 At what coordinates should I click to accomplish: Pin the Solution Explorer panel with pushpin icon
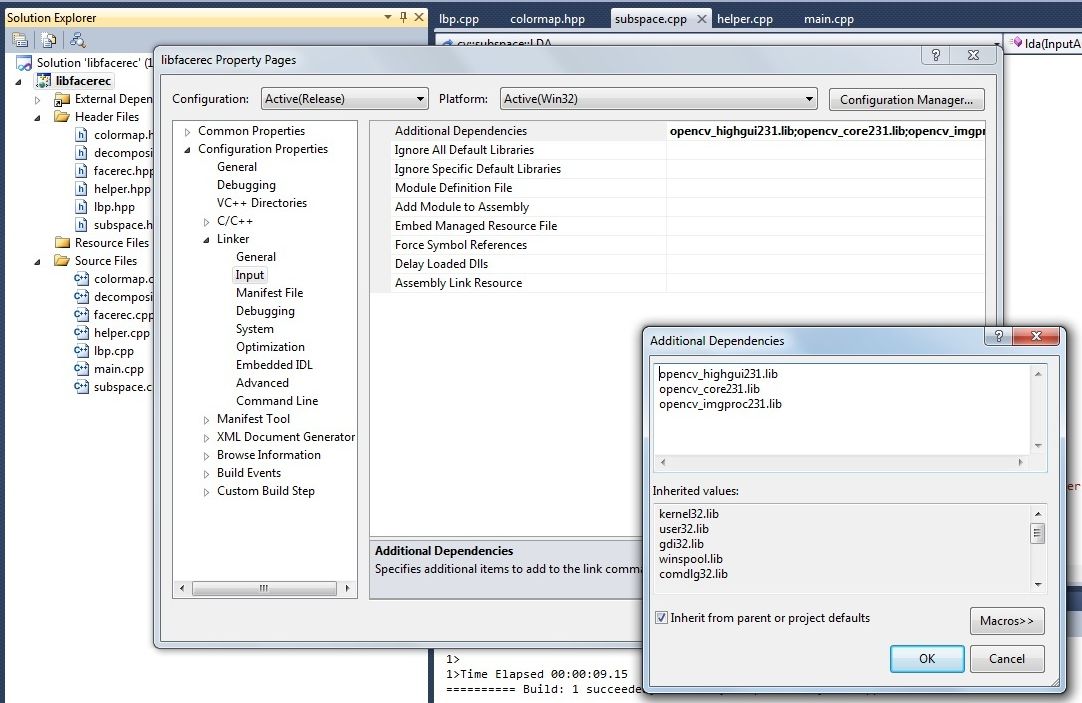pyautogui.click(x=404, y=17)
